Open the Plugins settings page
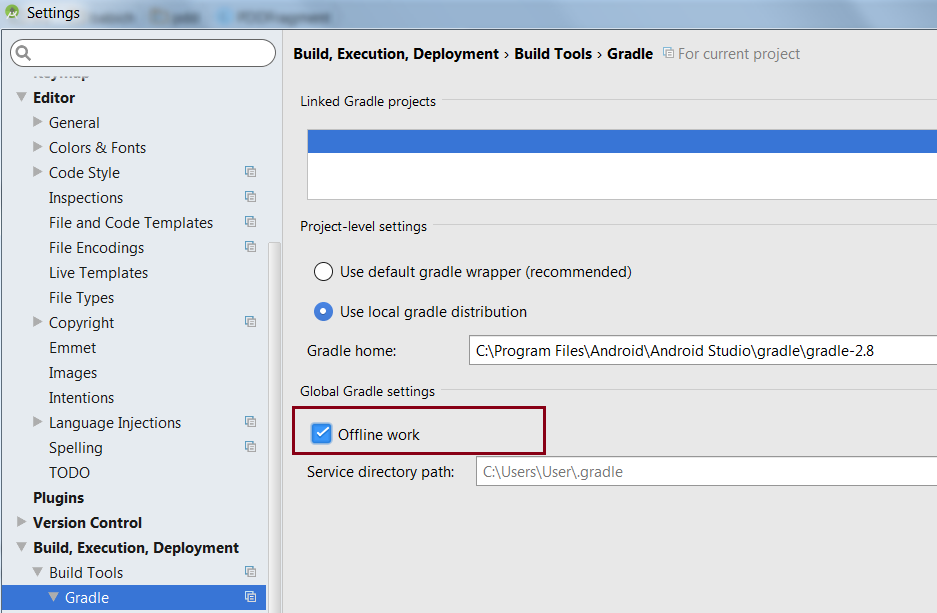The image size is (937, 613). [58, 497]
